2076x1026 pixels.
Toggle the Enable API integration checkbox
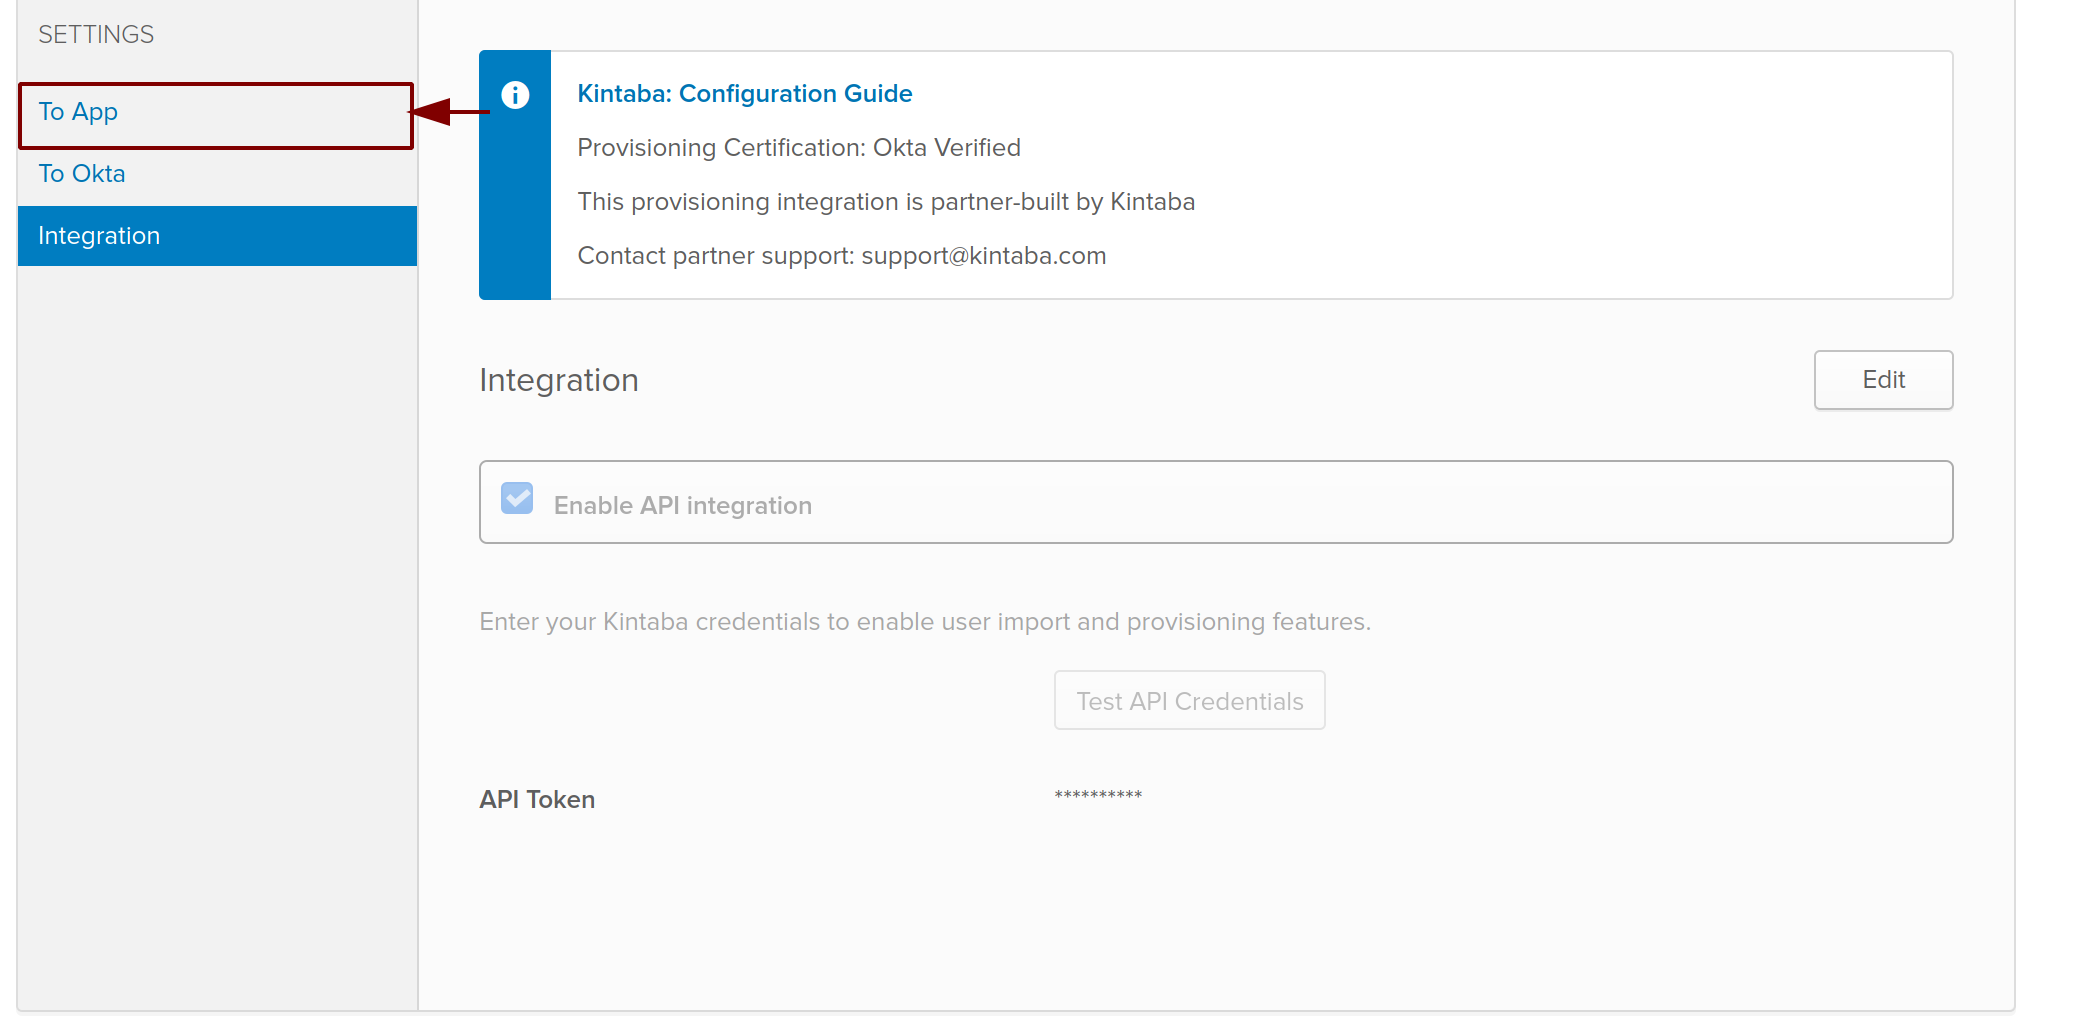click(517, 498)
